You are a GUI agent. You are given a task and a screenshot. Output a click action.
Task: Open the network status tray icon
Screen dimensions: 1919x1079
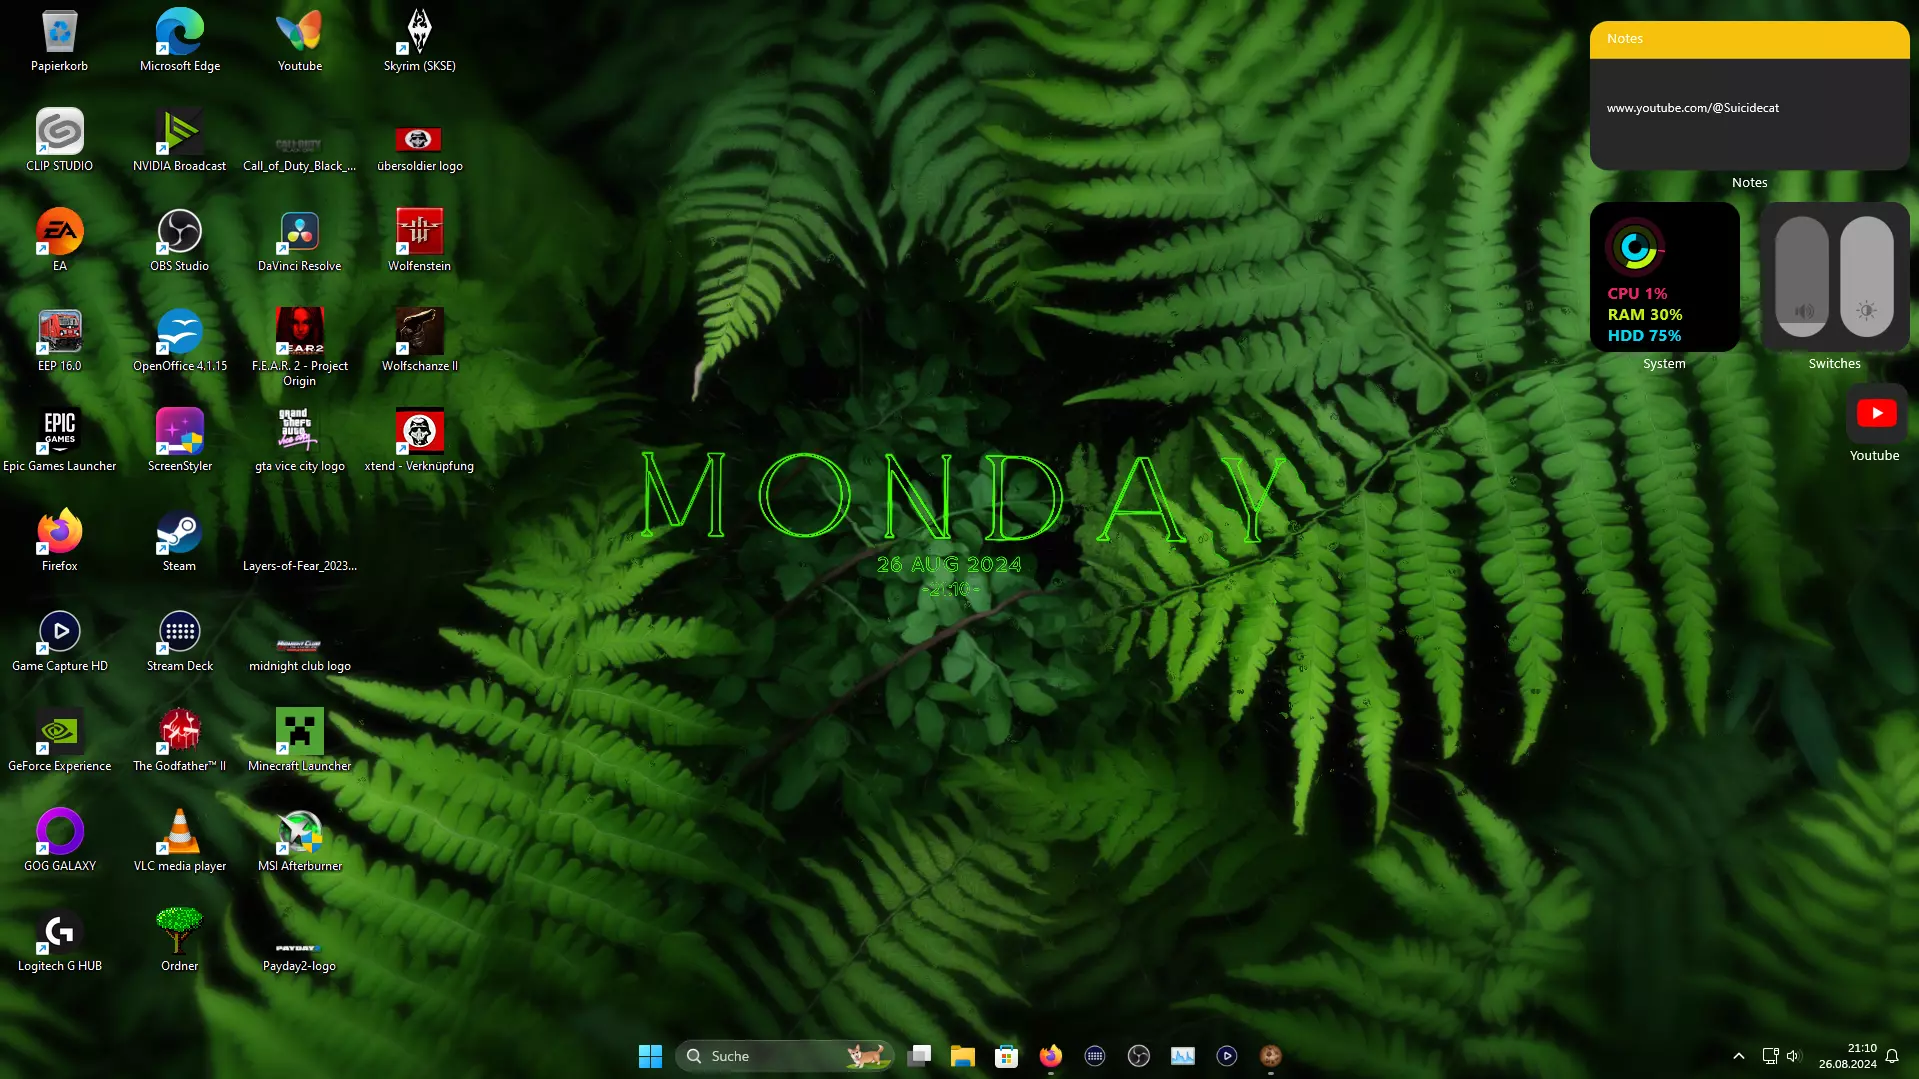[x=1770, y=1056]
